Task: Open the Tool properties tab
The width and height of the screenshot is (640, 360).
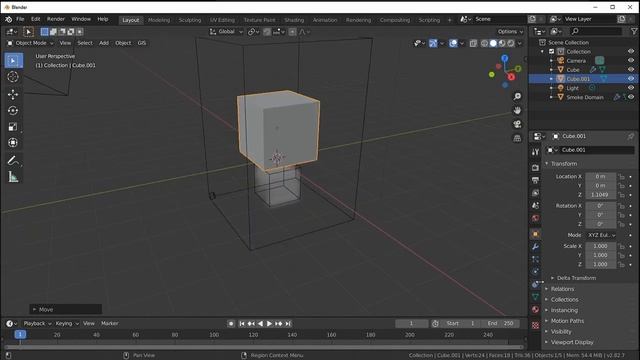Action: 536,152
